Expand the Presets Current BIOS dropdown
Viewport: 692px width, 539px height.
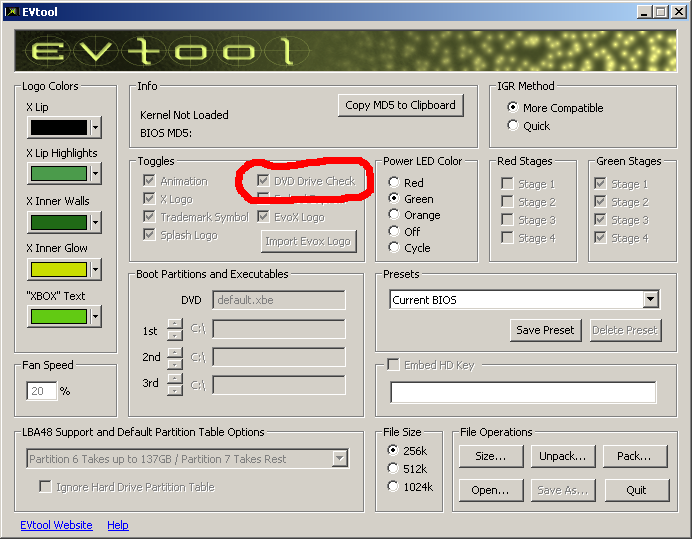[650, 299]
